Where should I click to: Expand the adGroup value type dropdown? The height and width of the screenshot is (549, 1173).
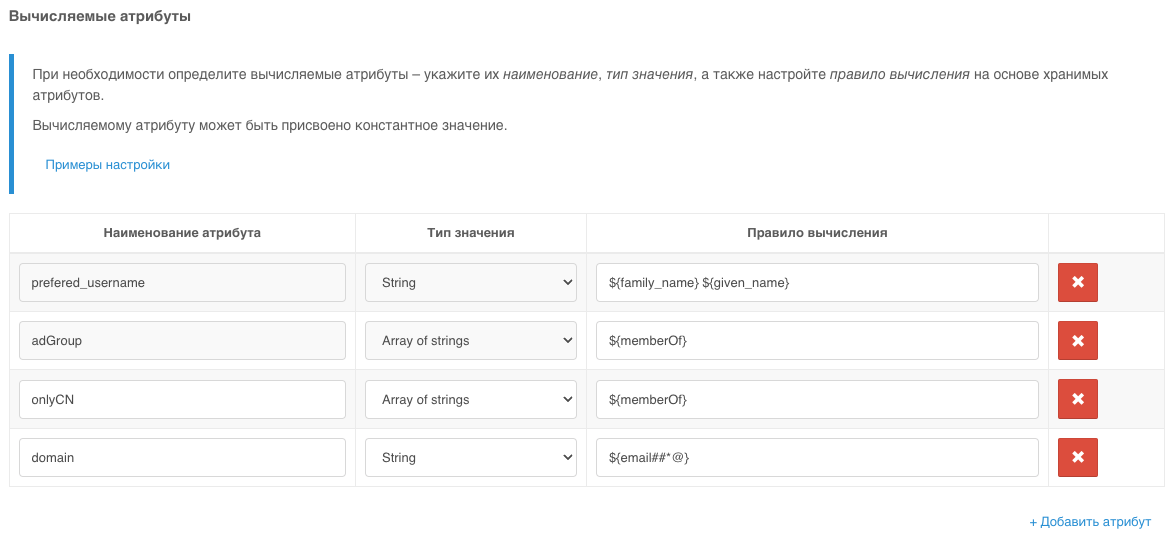pos(470,340)
